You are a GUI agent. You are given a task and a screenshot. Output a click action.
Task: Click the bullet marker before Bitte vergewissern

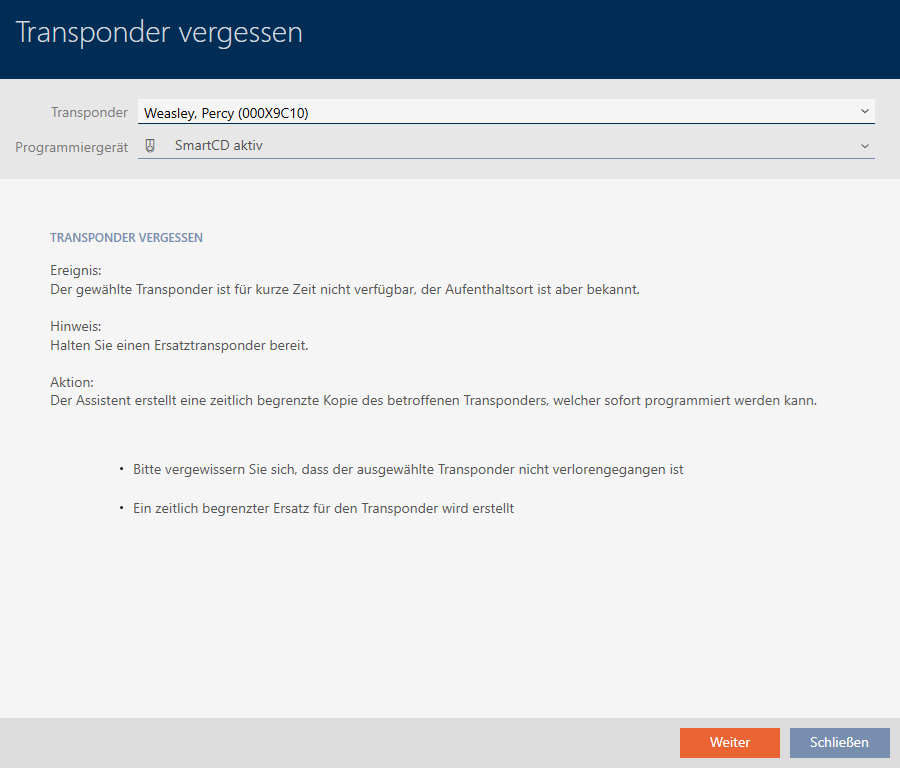121,469
